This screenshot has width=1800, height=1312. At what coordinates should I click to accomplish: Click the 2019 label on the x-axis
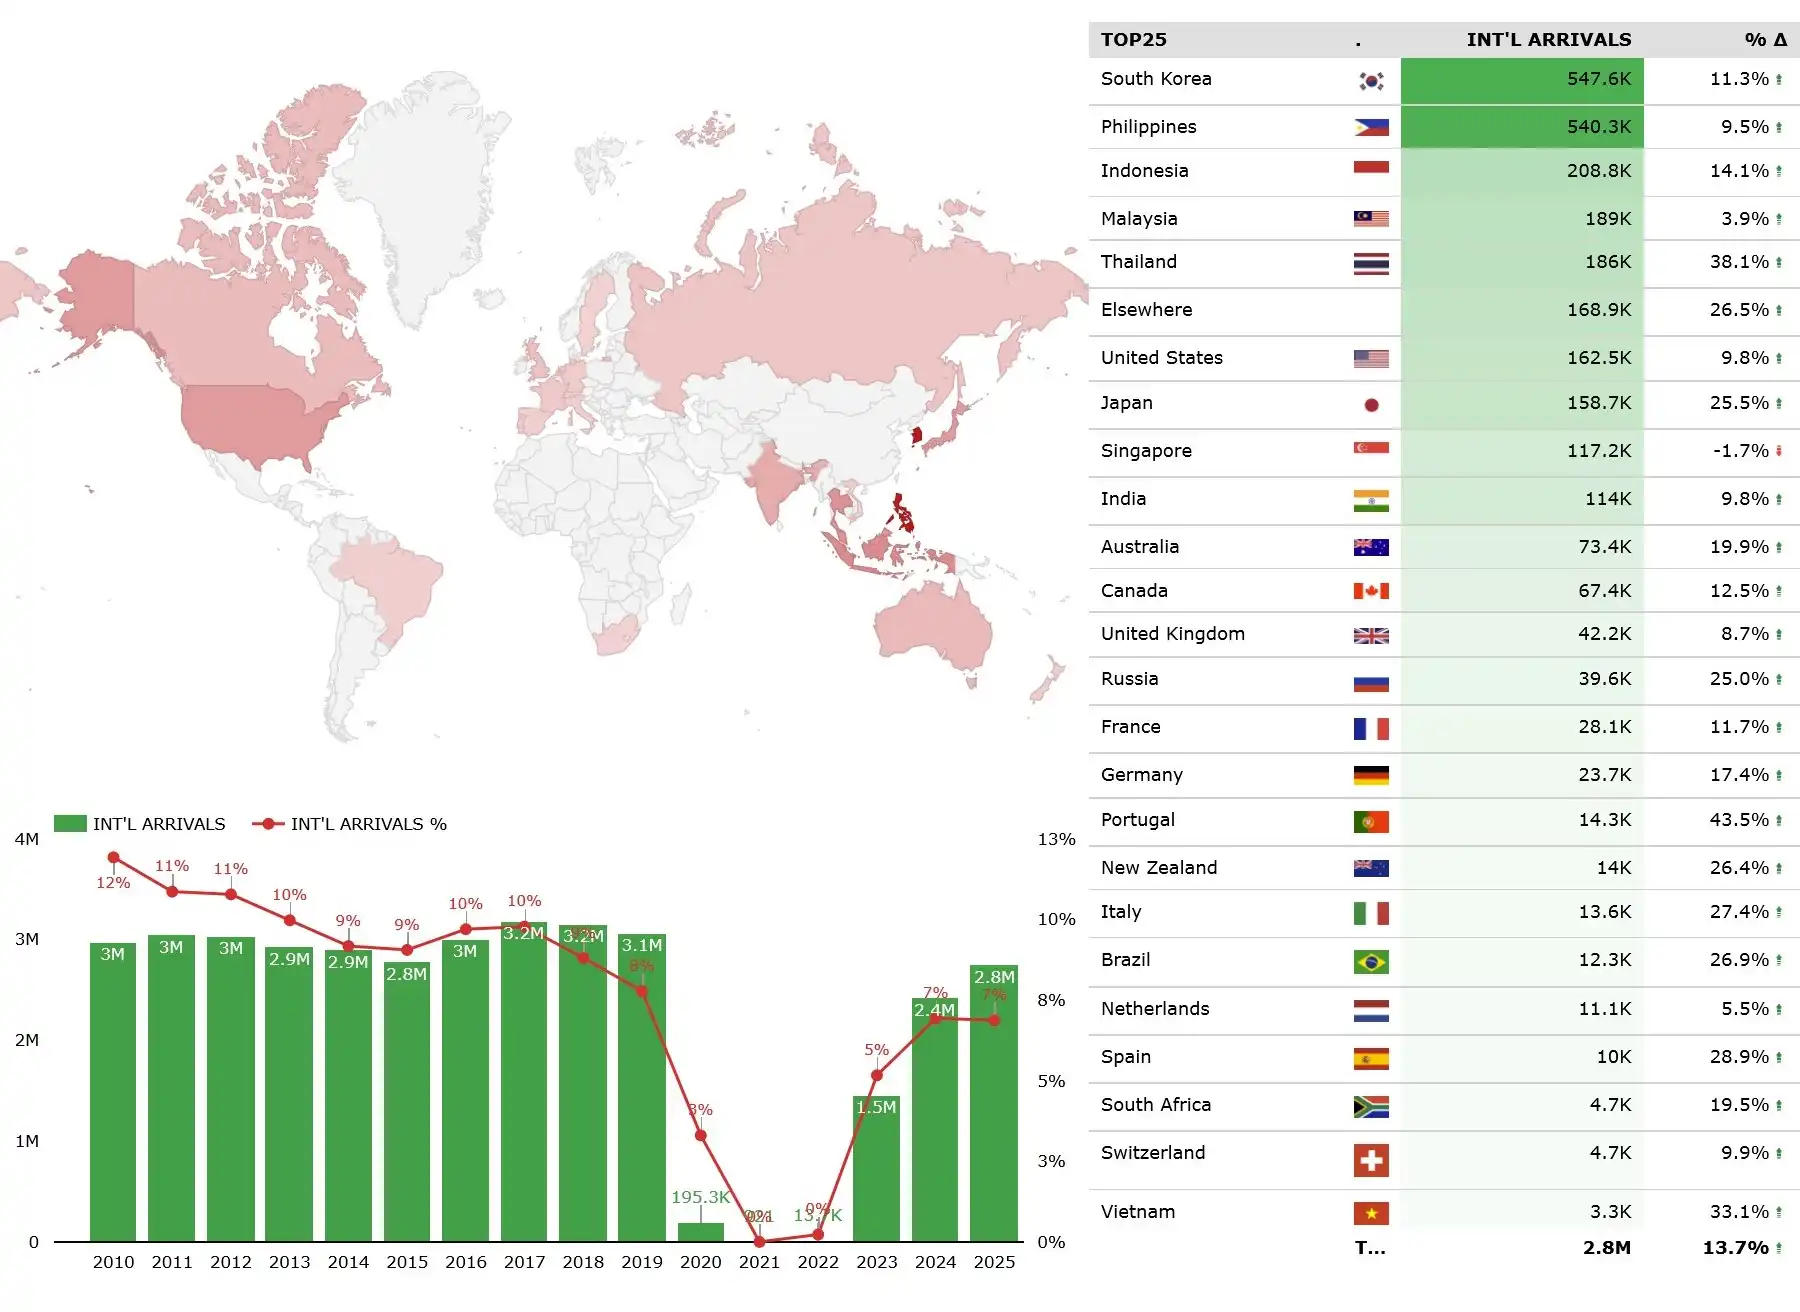tap(642, 1262)
